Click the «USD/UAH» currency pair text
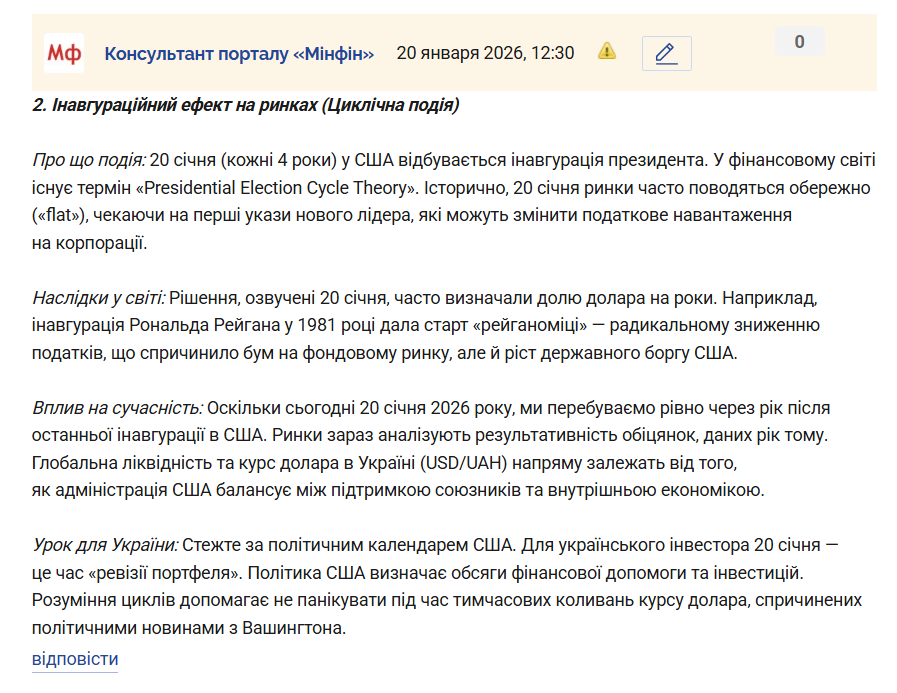Viewport: 897px width, 693px height. pyautogui.click(x=464, y=463)
